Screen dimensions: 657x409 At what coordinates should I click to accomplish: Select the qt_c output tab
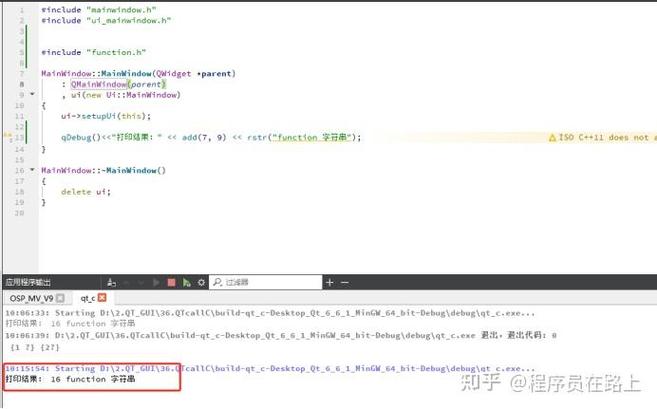(x=87, y=298)
